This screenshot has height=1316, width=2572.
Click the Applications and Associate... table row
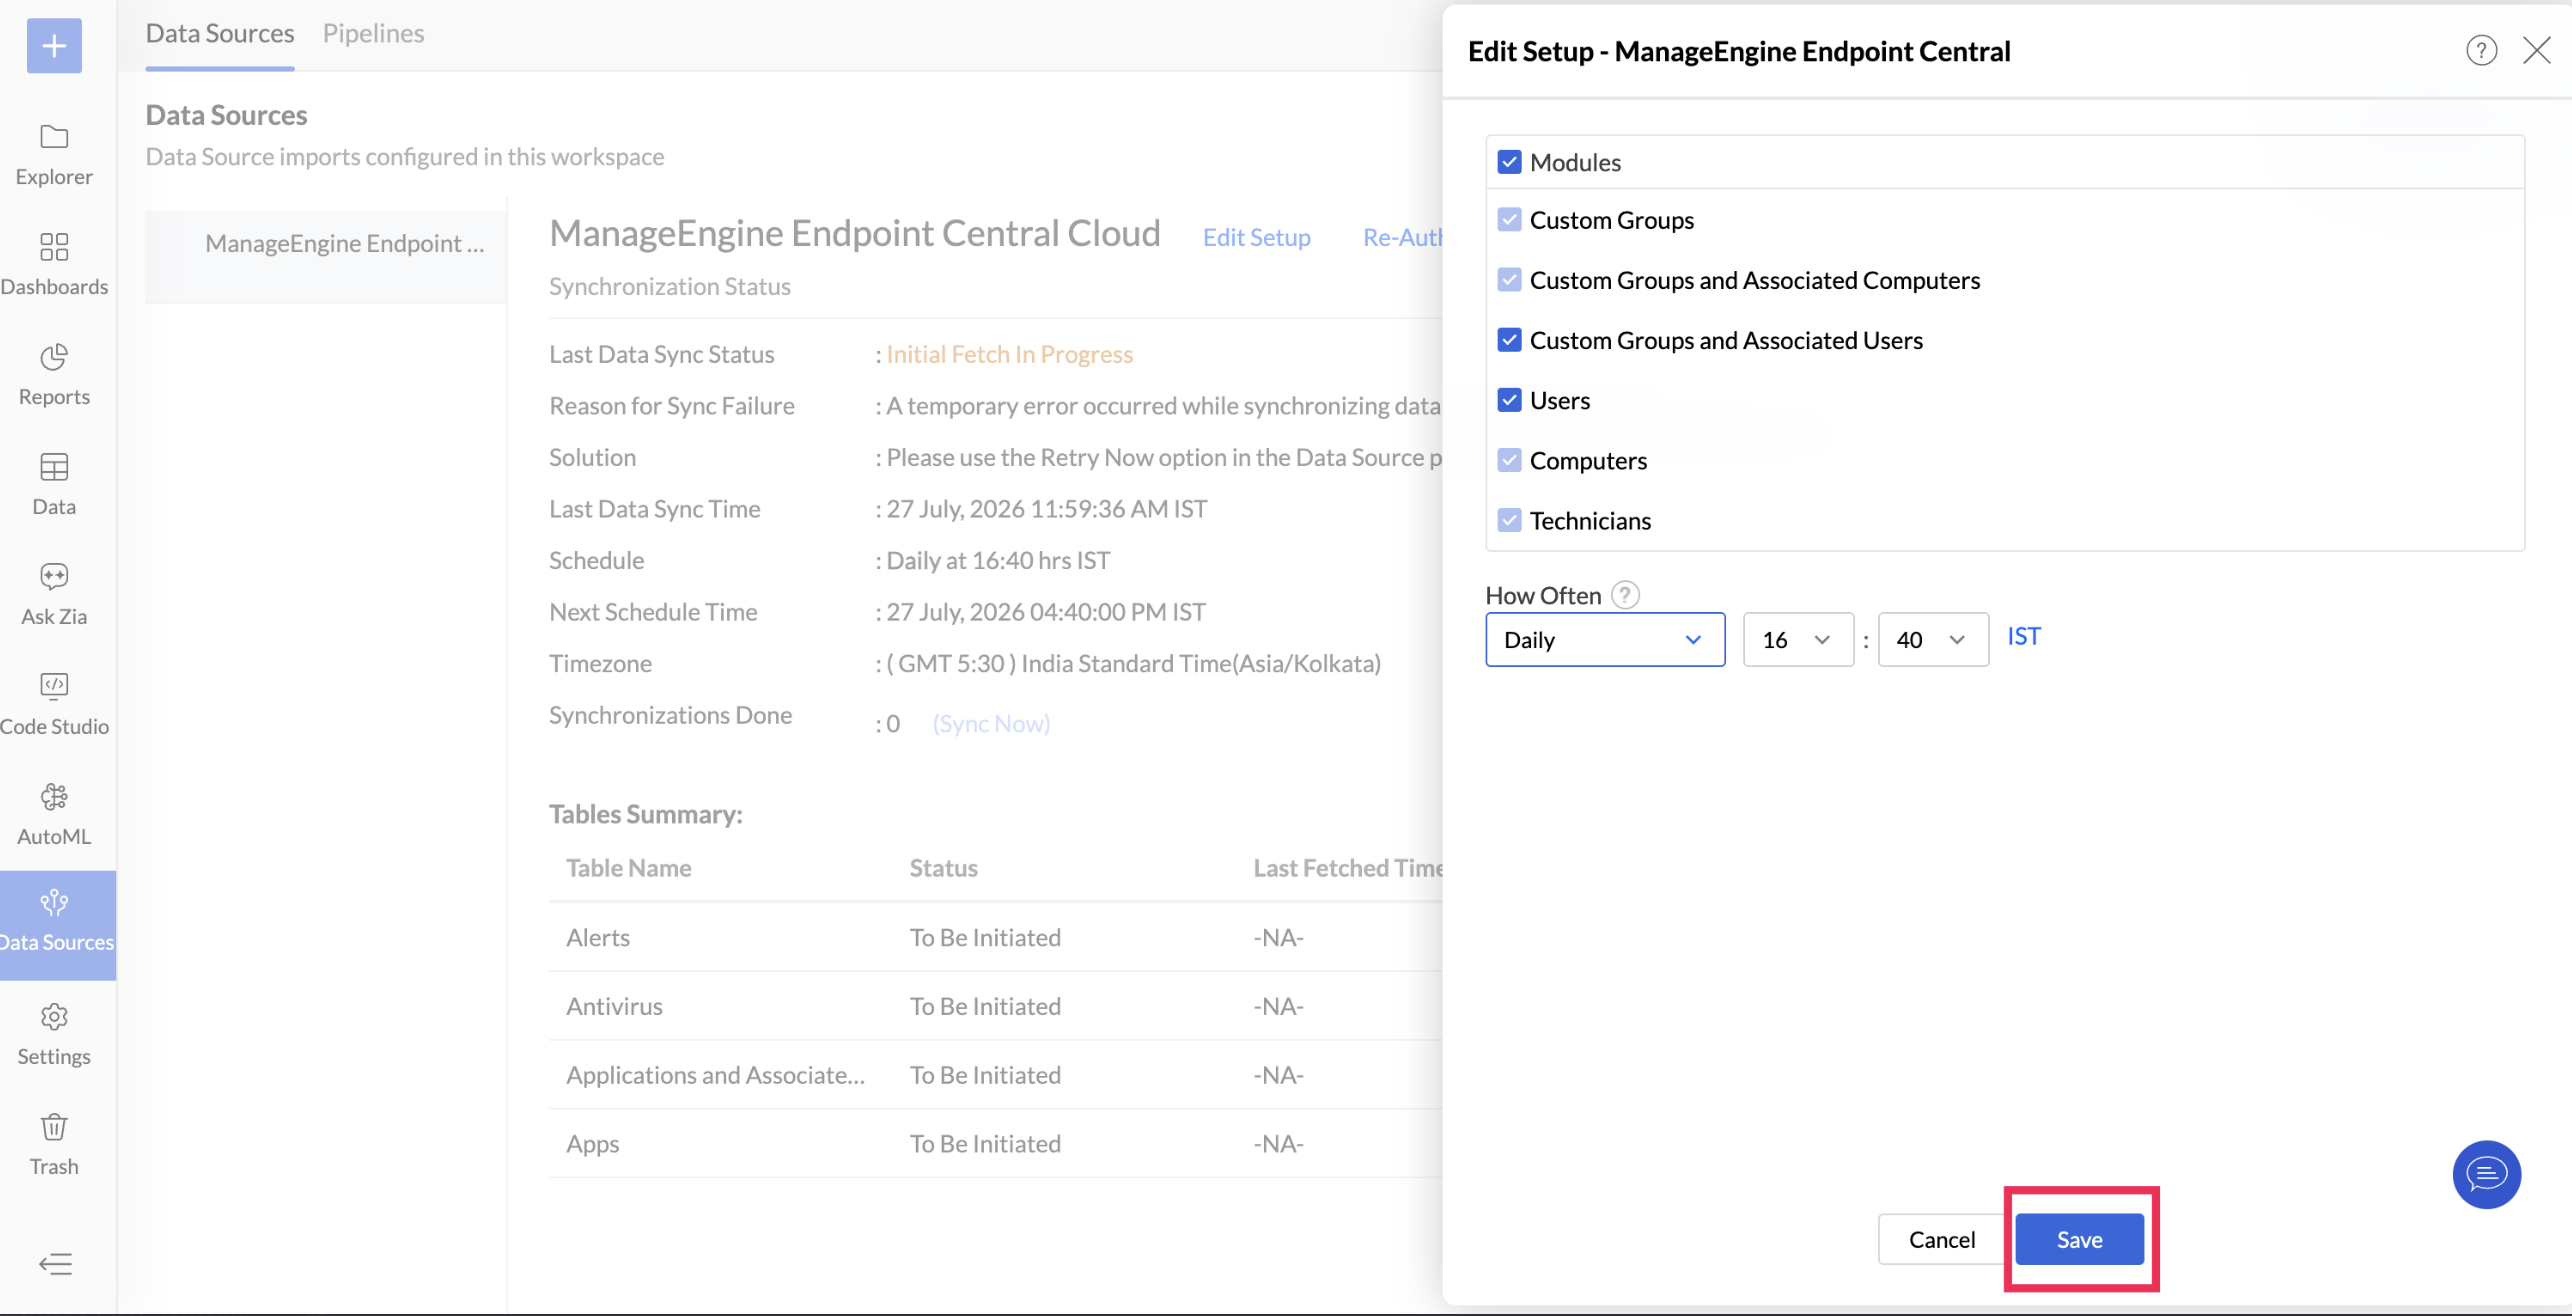point(995,1075)
